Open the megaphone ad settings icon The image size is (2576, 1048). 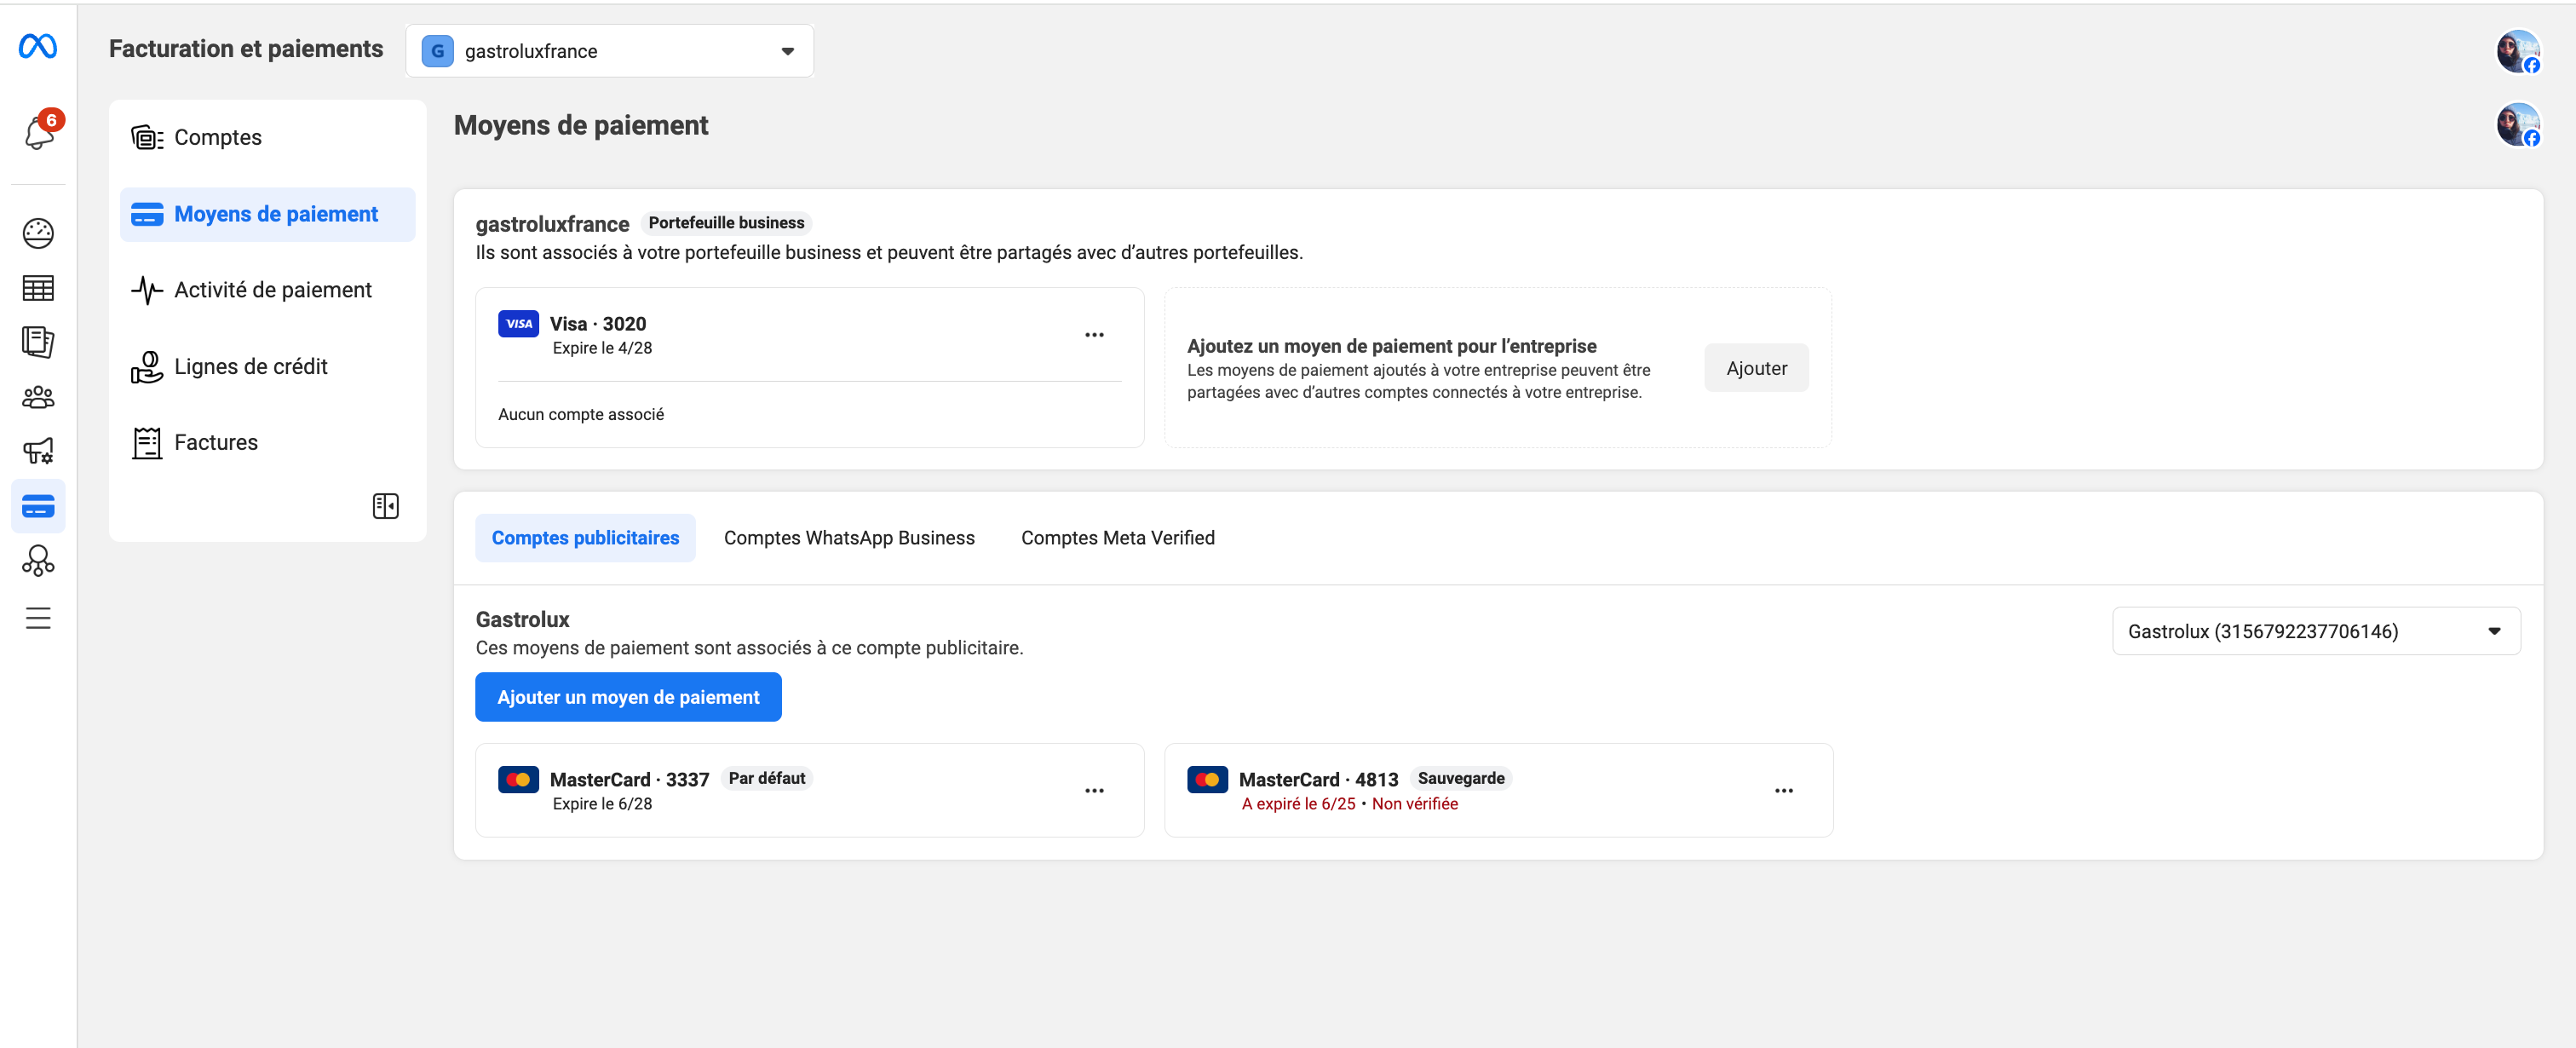(38, 451)
